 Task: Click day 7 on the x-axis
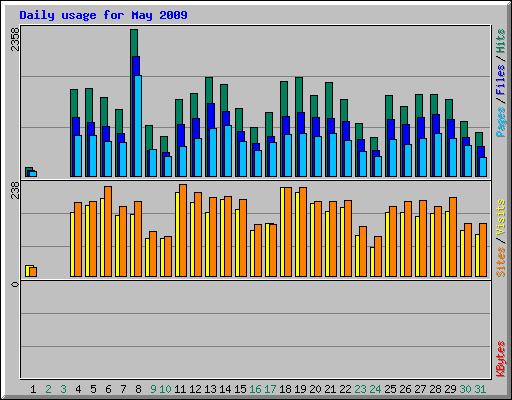click(123, 389)
